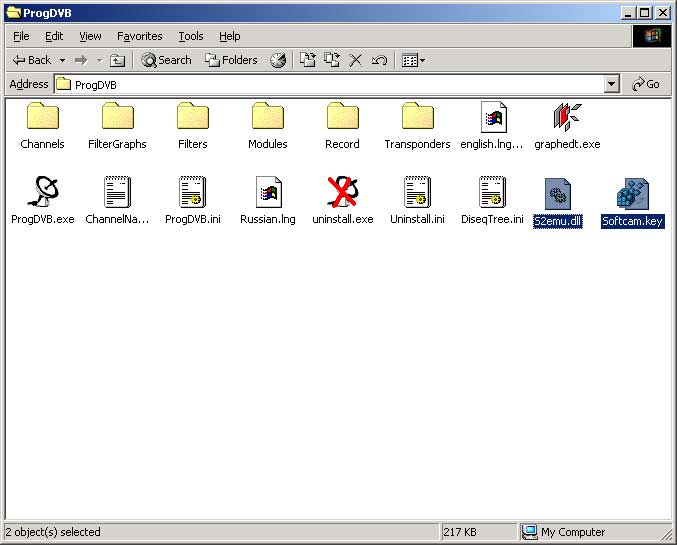Open the File menu
Screen dimensions: 677x545
(21, 36)
